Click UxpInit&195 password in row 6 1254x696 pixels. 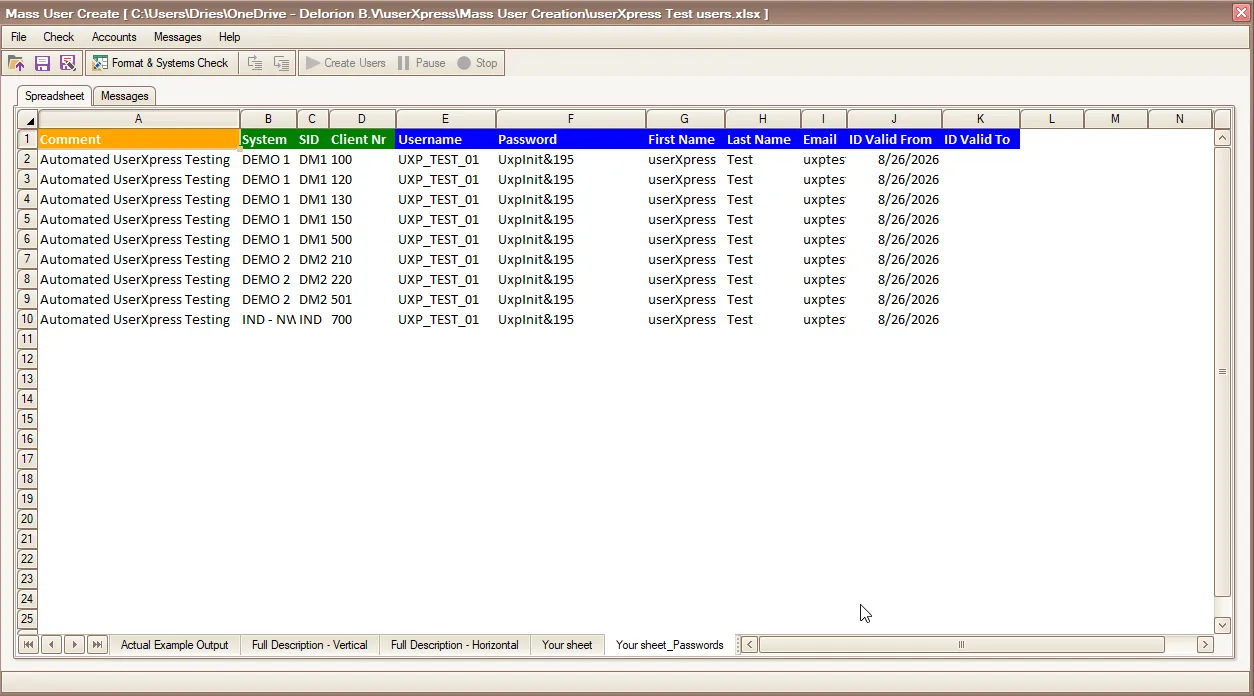point(571,239)
